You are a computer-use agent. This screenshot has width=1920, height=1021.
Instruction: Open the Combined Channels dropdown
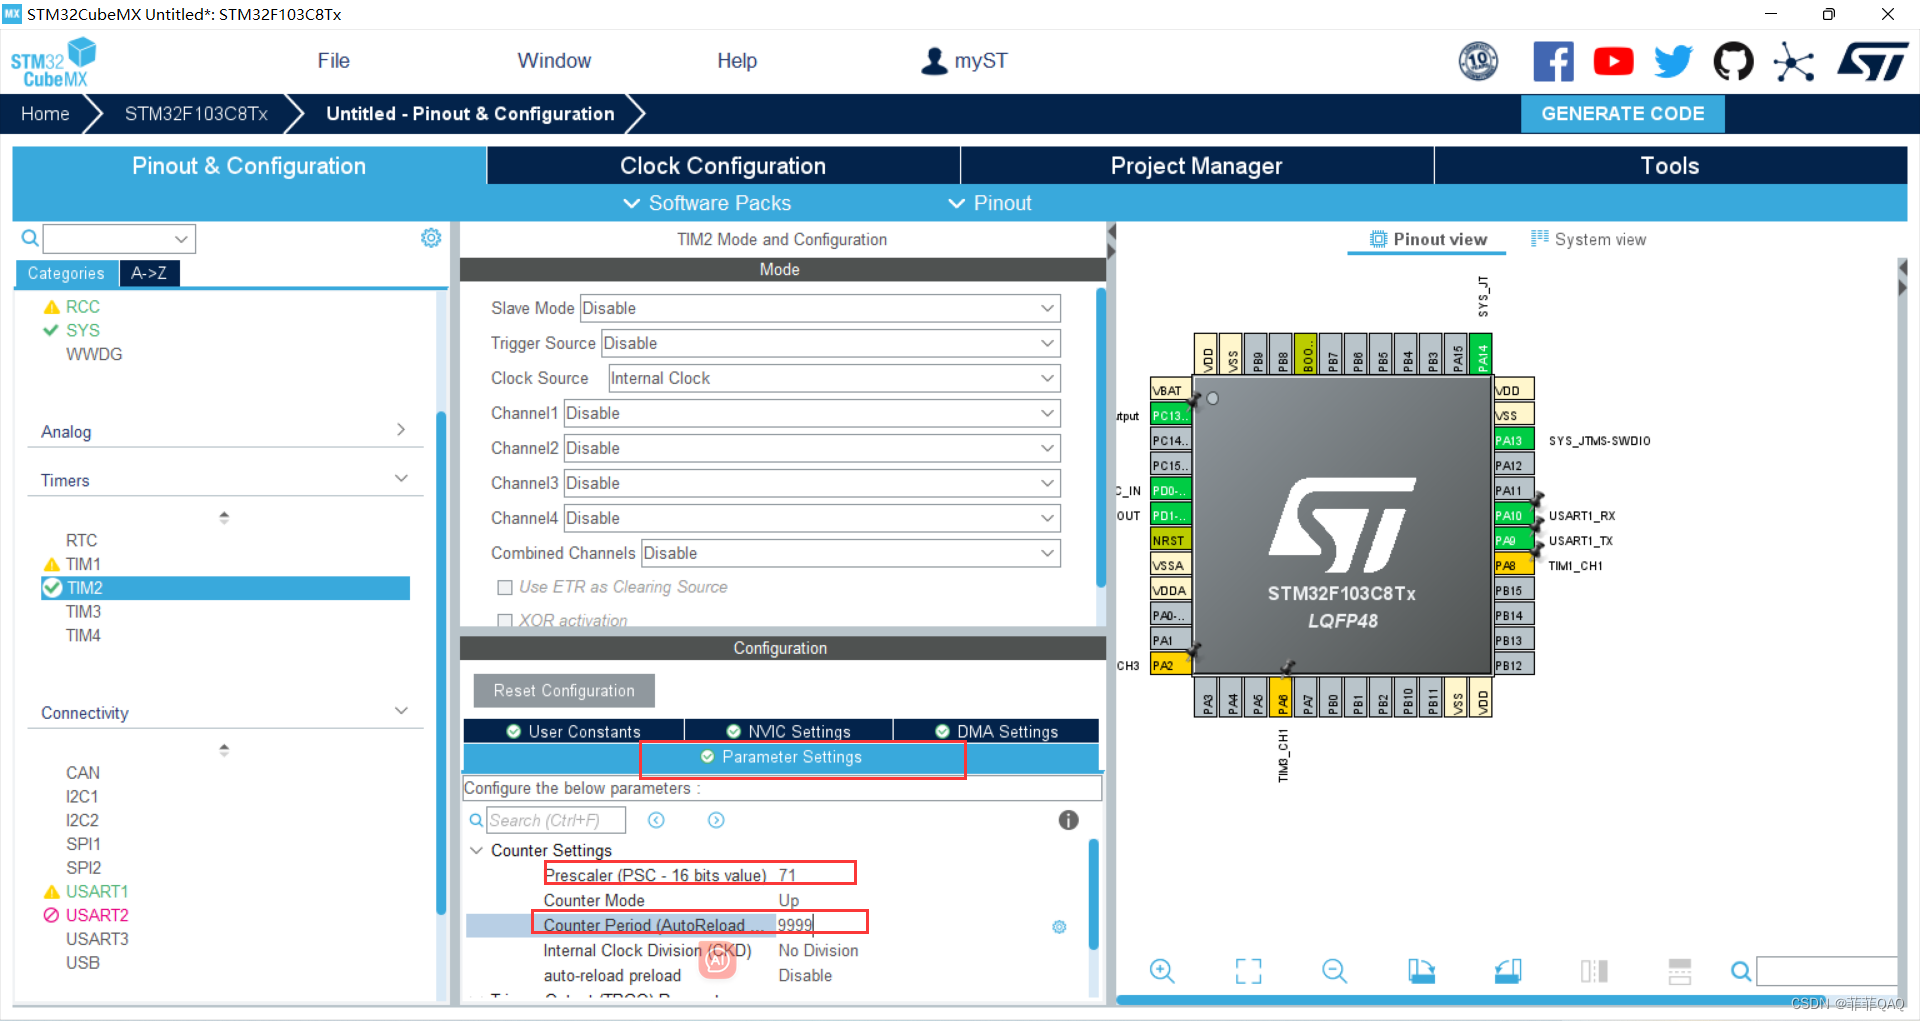click(851, 553)
